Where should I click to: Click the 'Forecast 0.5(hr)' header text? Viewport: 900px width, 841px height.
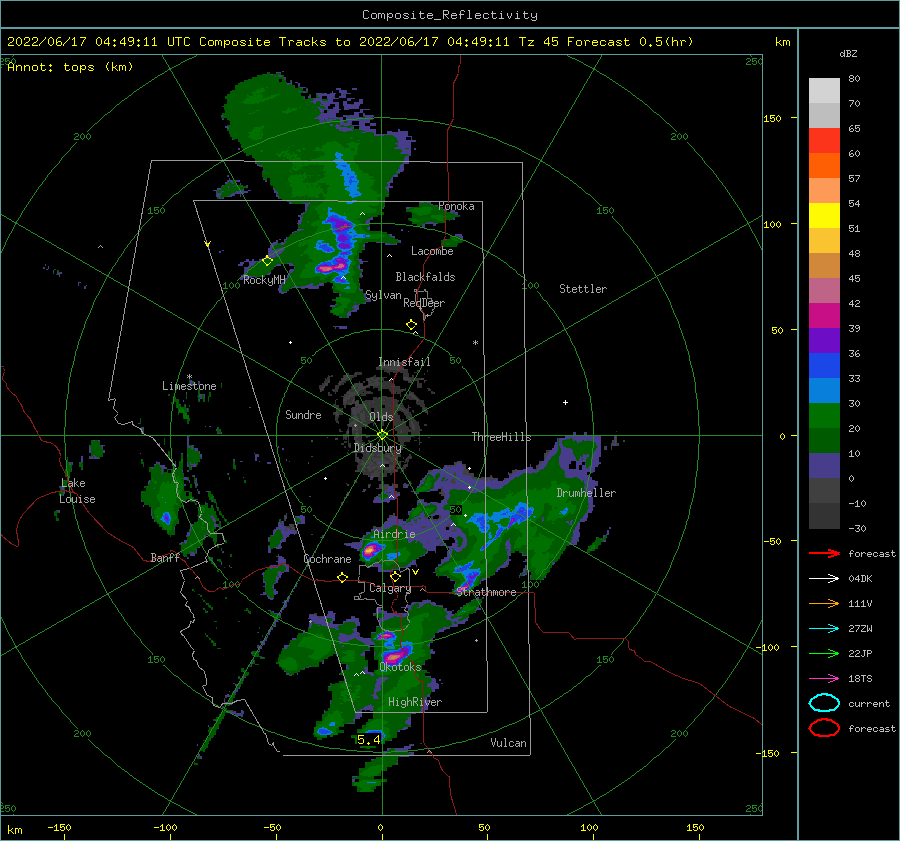[x=630, y=42]
